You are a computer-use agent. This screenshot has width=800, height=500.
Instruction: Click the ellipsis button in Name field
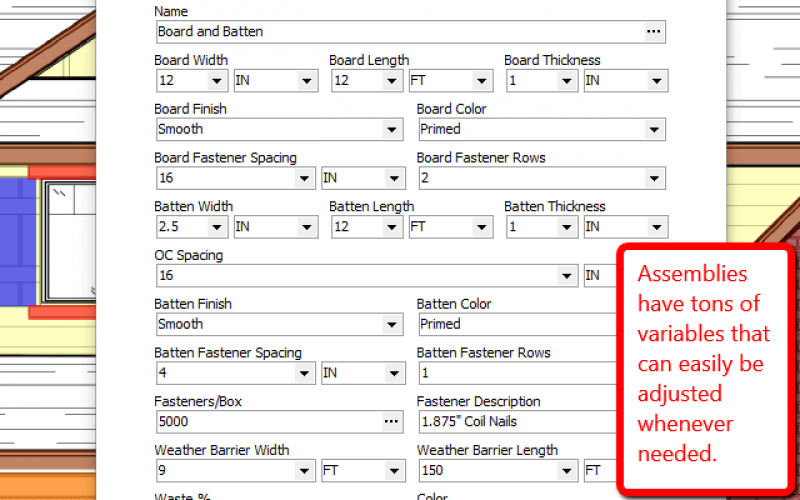[654, 32]
